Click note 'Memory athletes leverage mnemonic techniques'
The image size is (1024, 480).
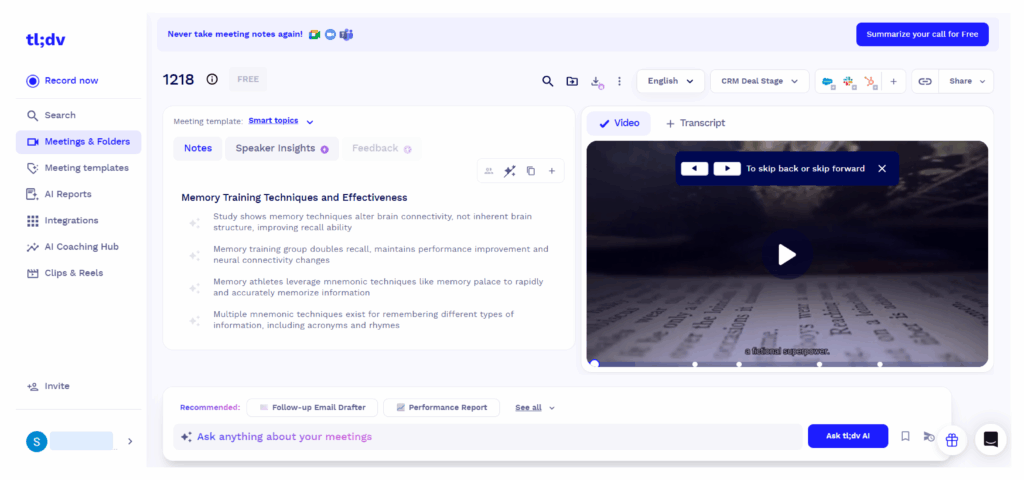(378, 287)
